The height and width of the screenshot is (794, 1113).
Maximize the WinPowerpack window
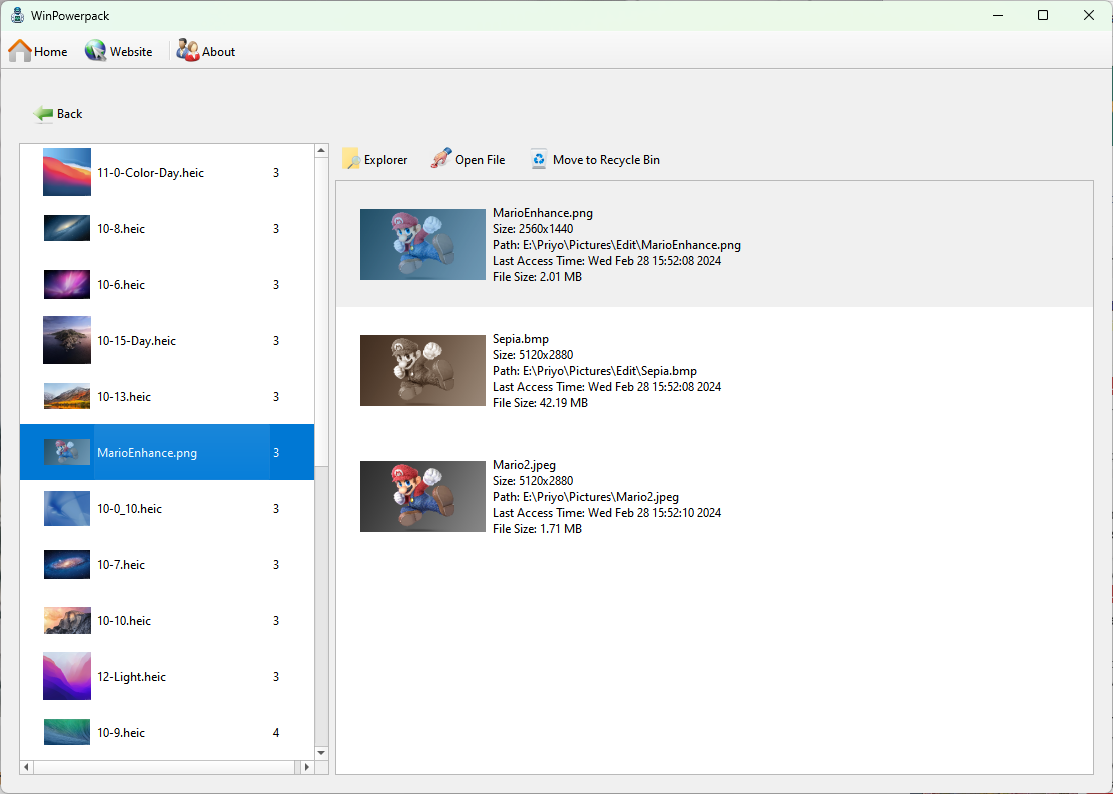(1043, 15)
